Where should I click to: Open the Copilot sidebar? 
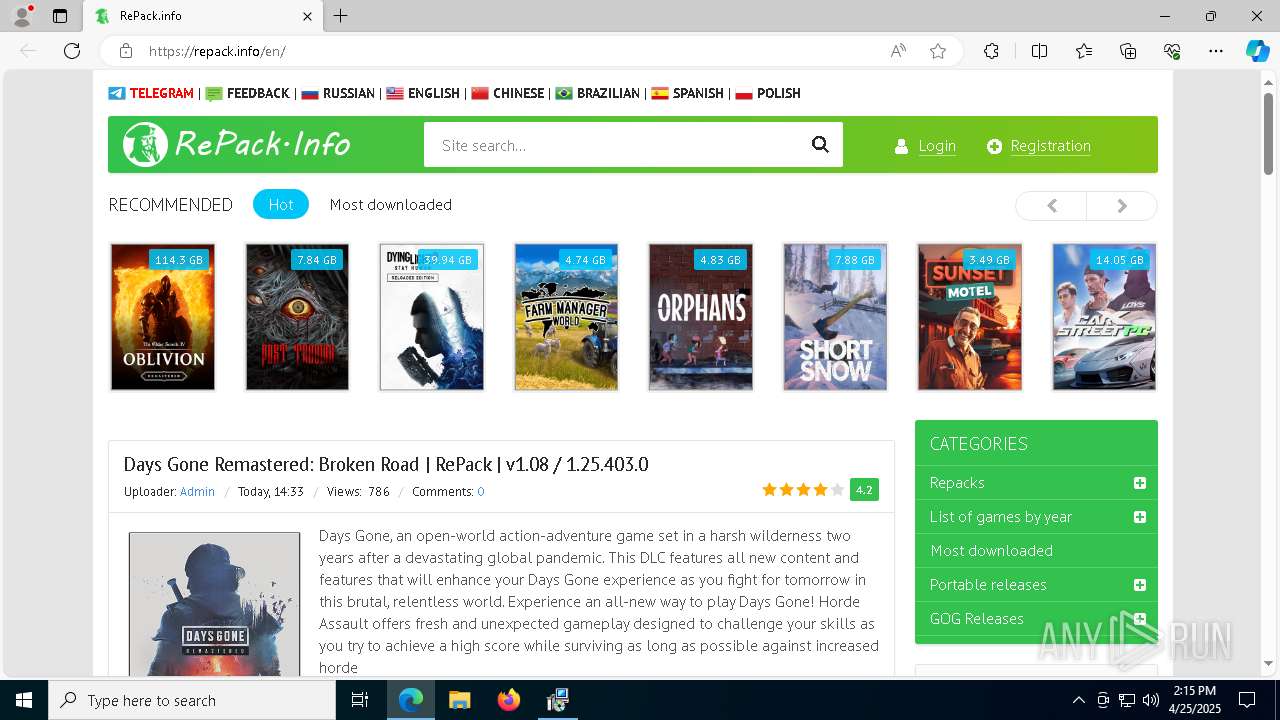coord(1258,51)
